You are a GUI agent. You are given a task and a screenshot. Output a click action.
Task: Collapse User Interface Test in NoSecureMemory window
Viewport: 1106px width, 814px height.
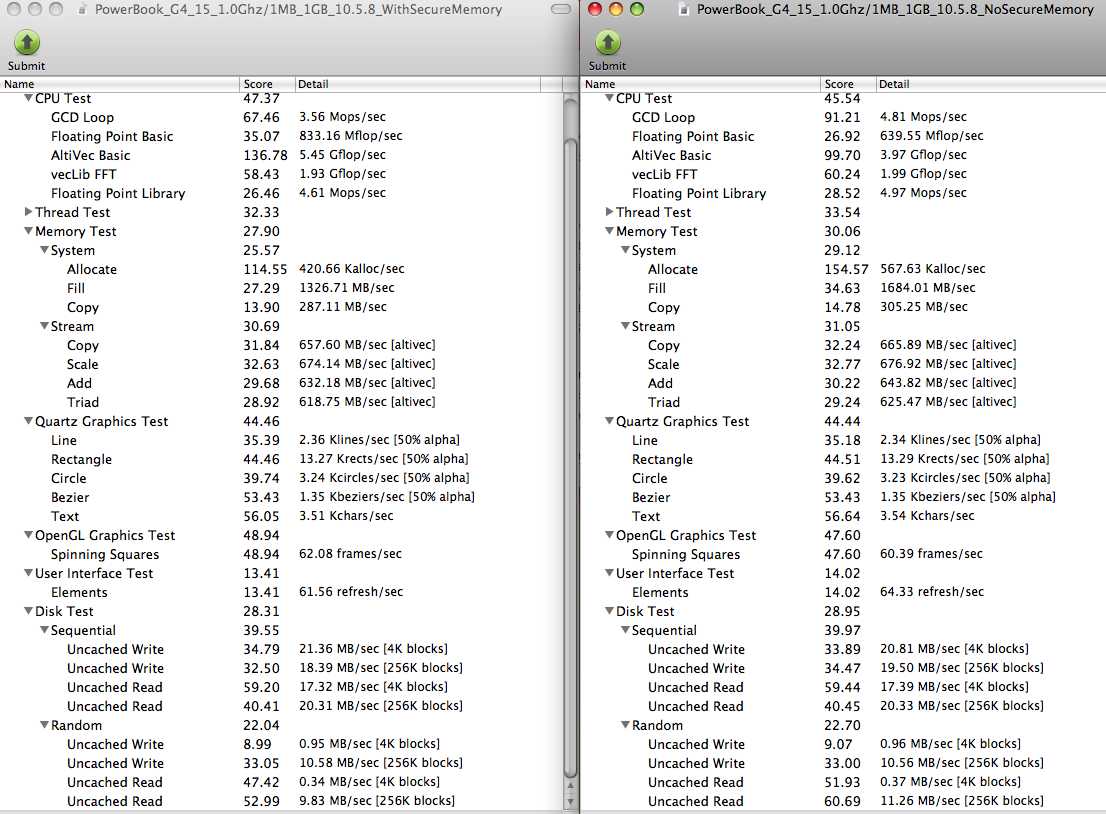(609, 573)
